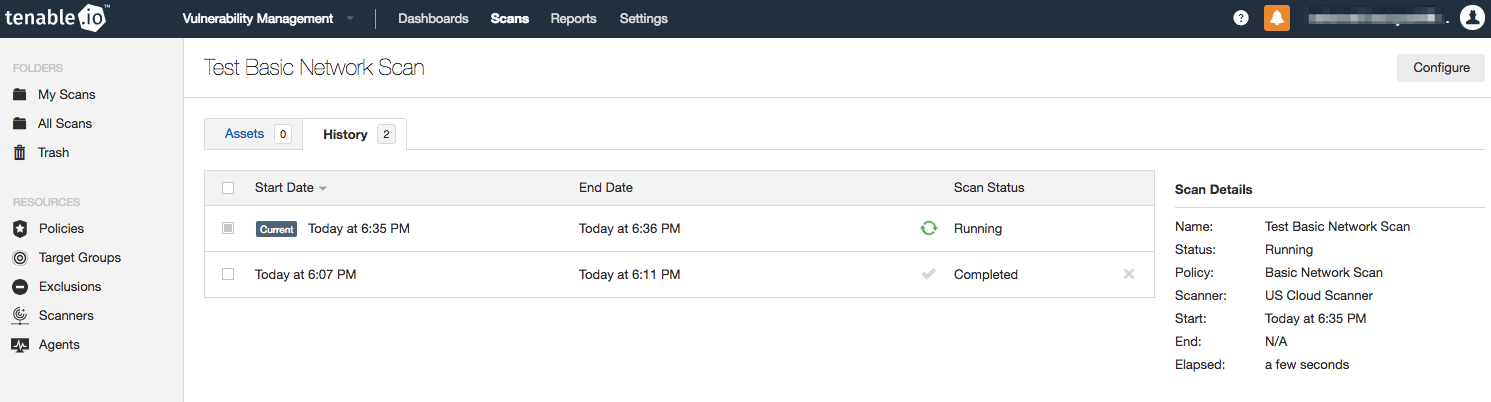Click the Agents monitor icon
1491x402 pixels.
coord(19,345)
